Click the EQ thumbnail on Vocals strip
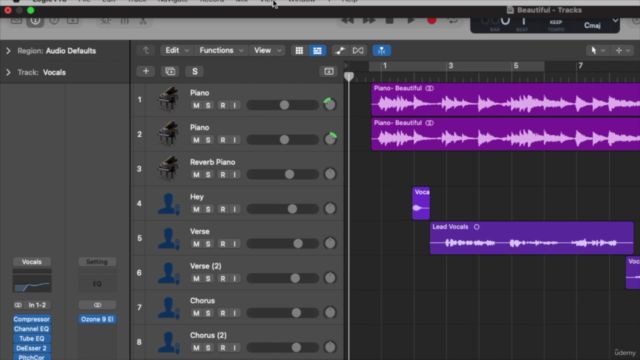640x360 pixels. point(32,283)
